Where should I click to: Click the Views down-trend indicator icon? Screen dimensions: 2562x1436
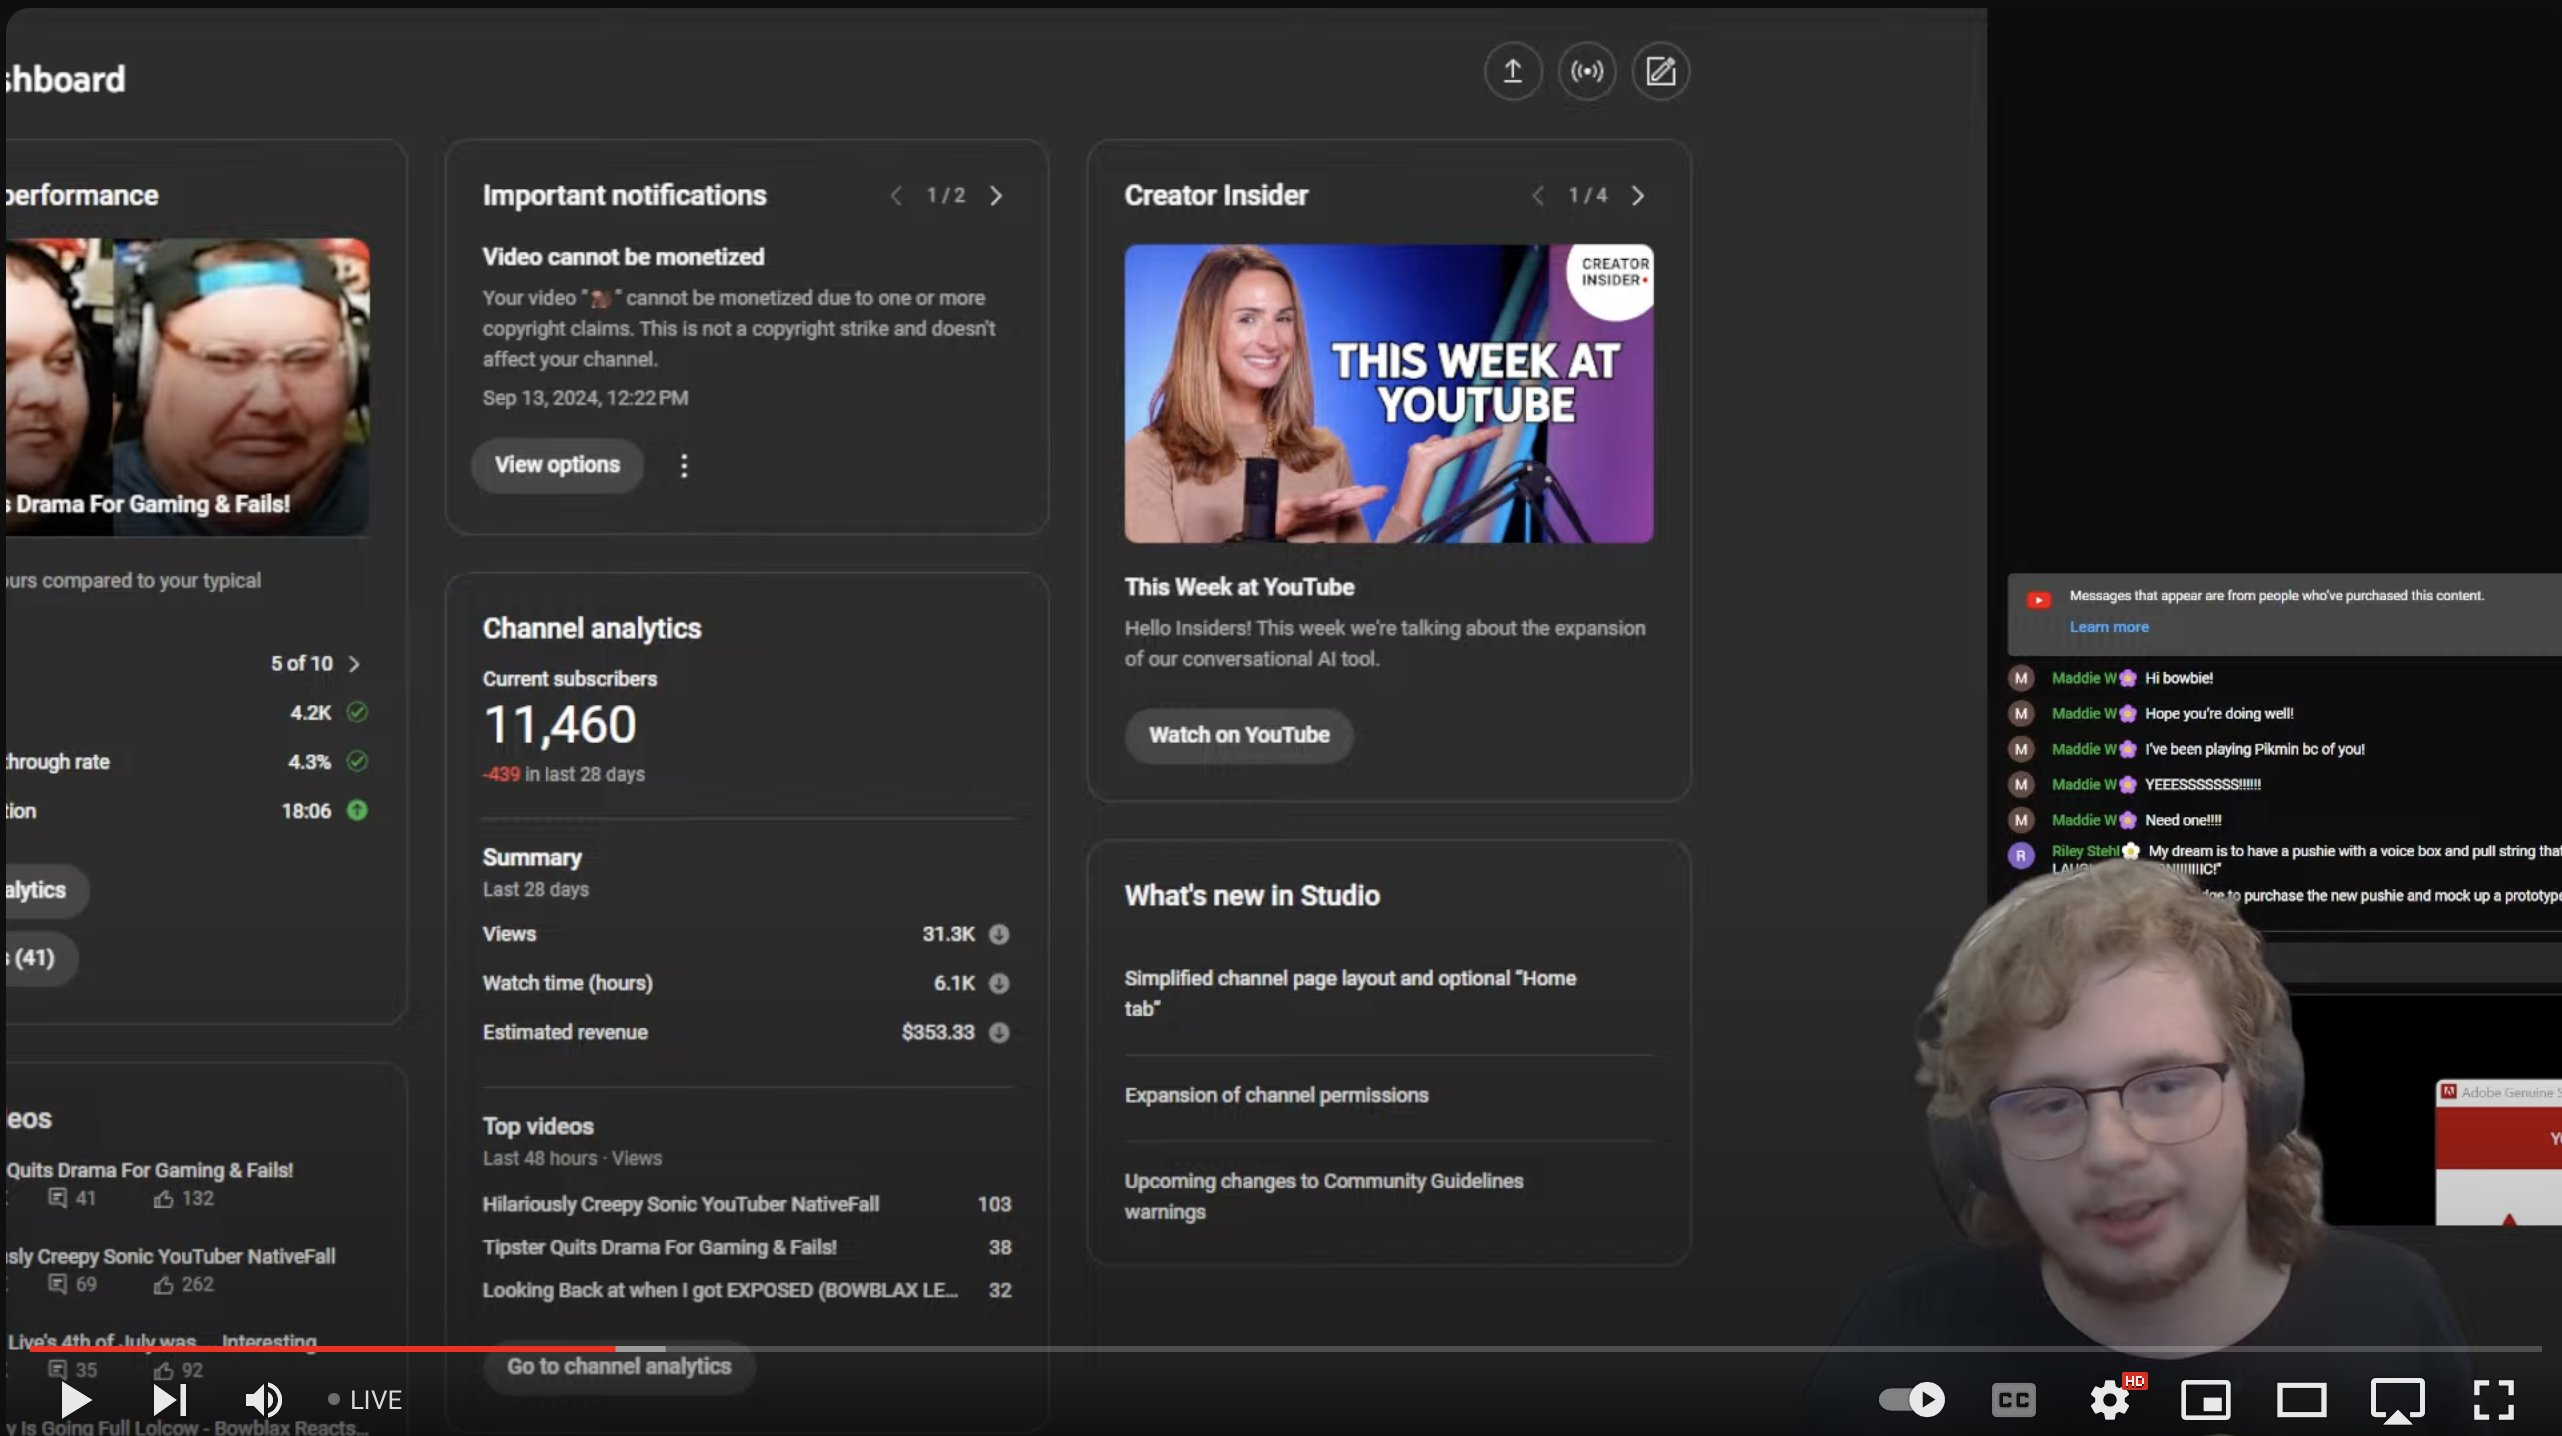click(999, 934)
